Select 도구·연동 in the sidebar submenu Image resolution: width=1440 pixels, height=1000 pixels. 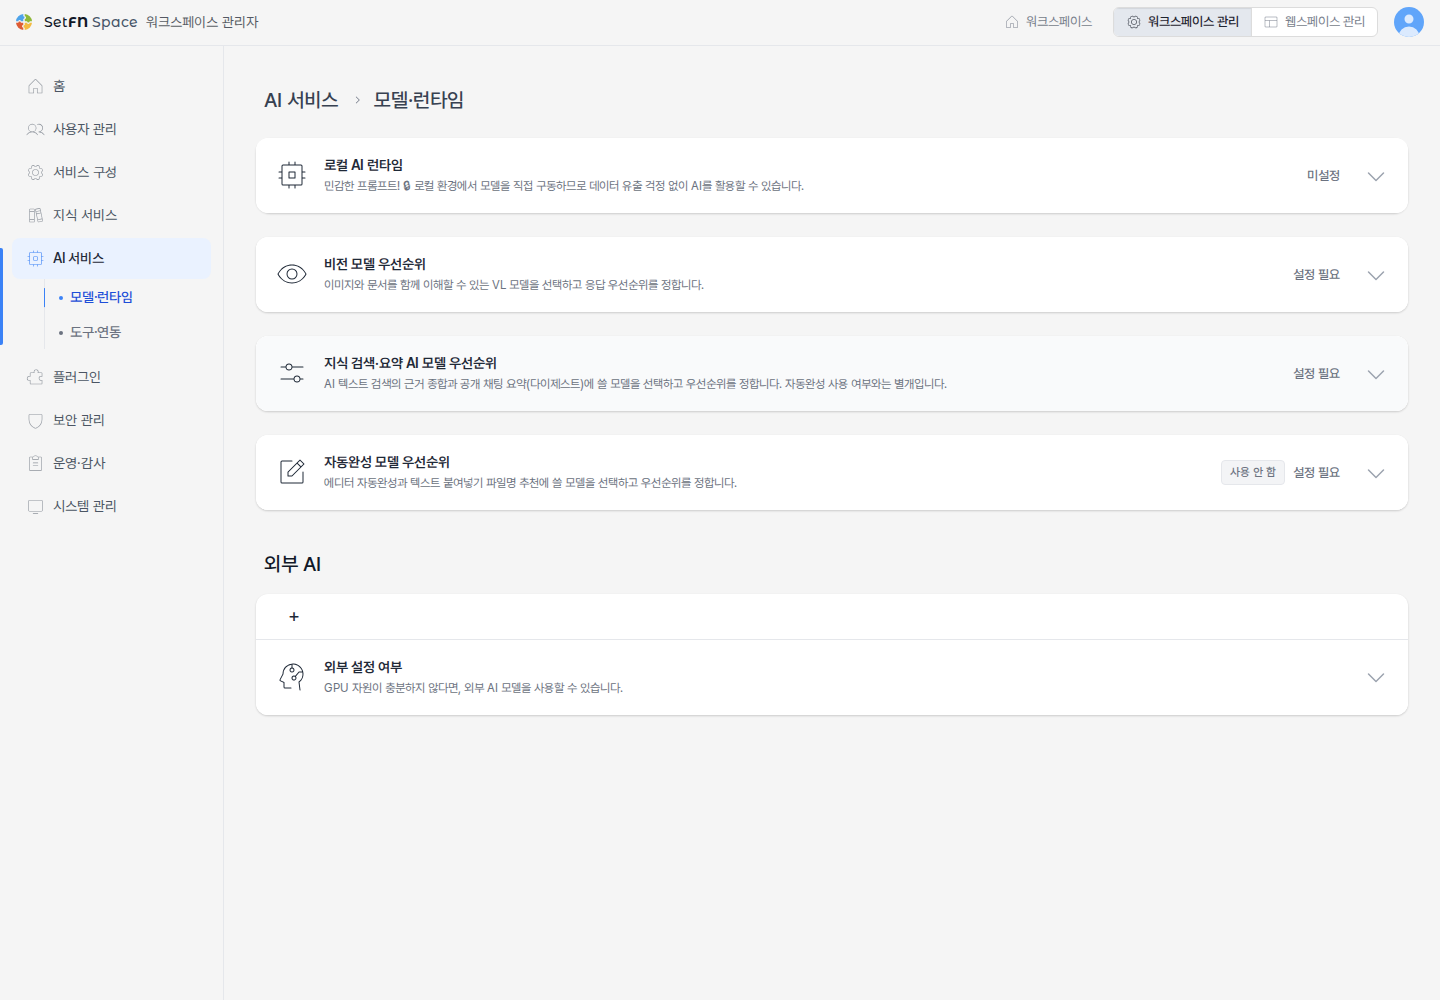[x=95, y=332]
